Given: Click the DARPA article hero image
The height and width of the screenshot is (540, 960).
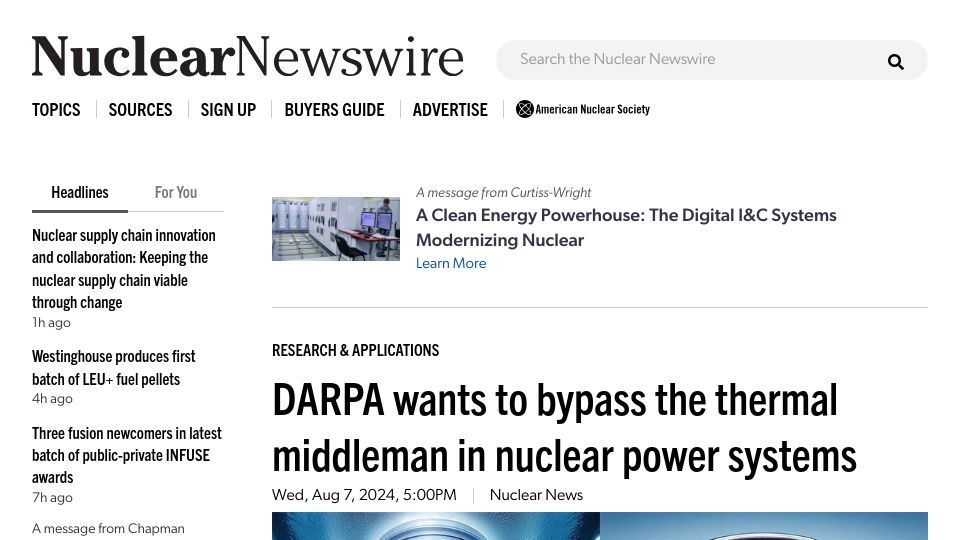Looking at the screenshot, I should point(600,526).
